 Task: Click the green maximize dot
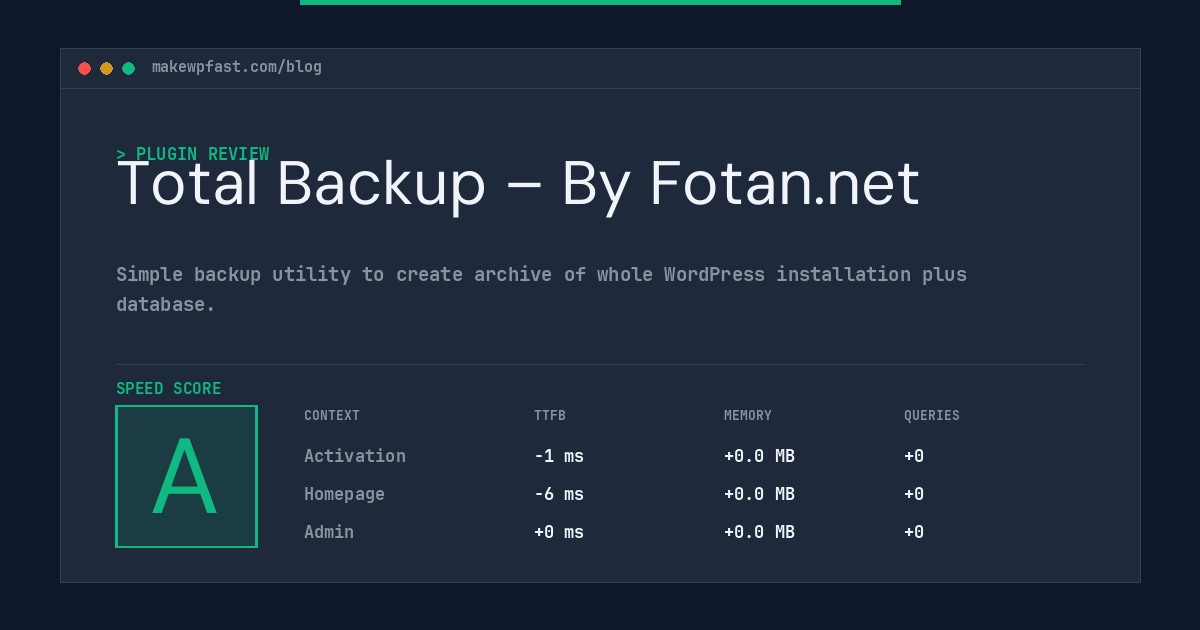(x=128, y=68)
